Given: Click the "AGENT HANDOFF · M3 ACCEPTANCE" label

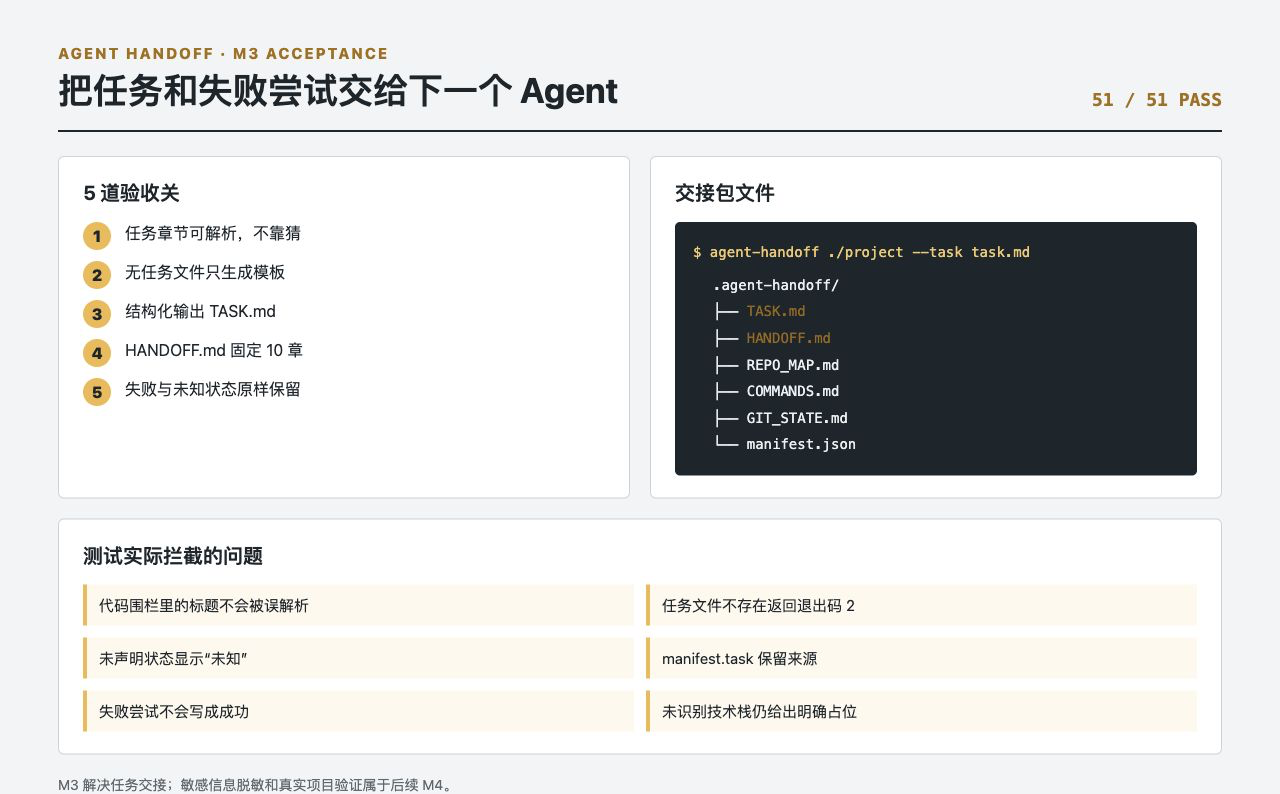Looking at the screenshot, I should (x=223, y=54).
